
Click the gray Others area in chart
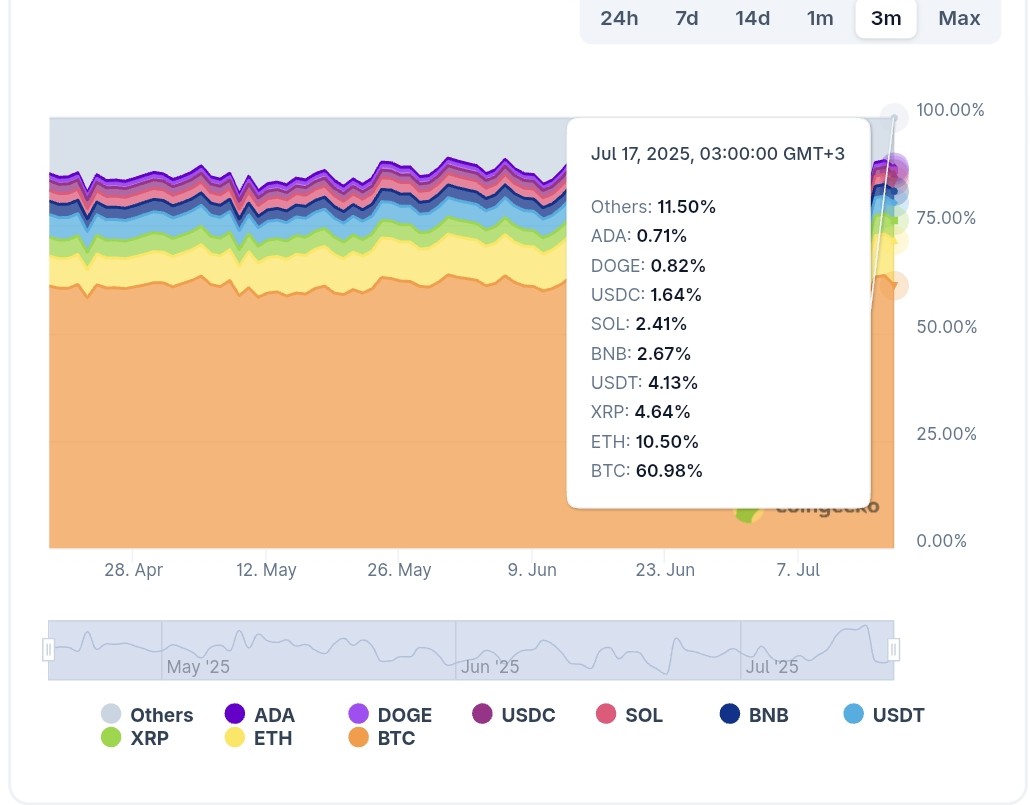309,143
